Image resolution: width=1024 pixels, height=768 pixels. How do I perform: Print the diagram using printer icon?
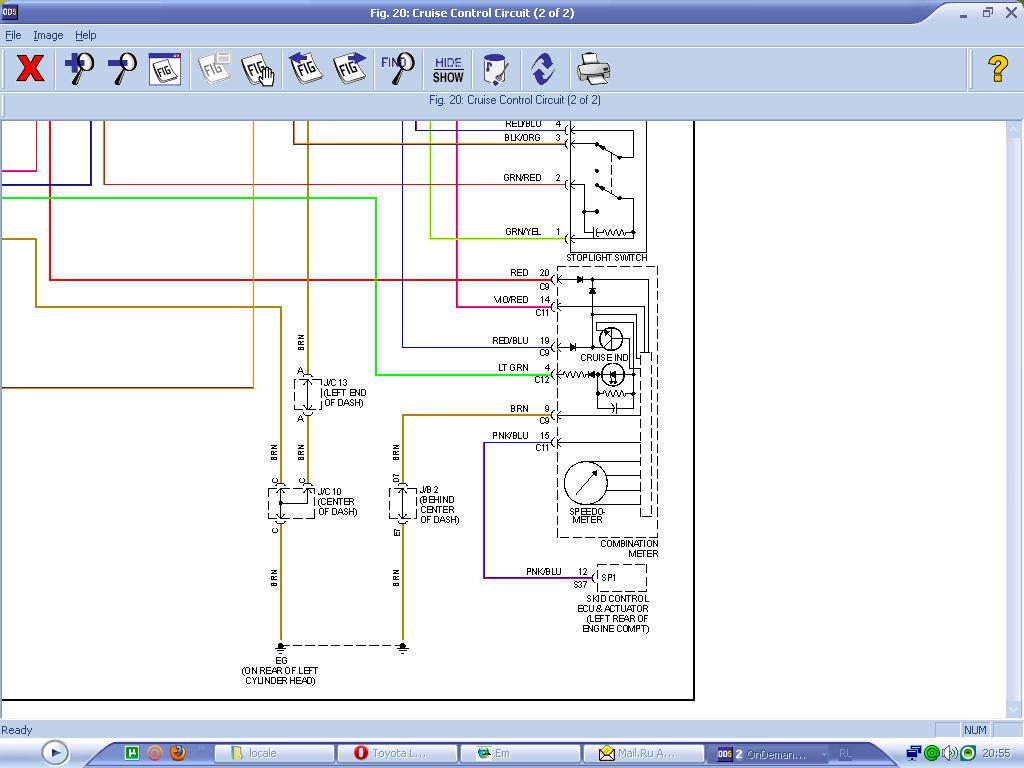(x=592, y=69)
